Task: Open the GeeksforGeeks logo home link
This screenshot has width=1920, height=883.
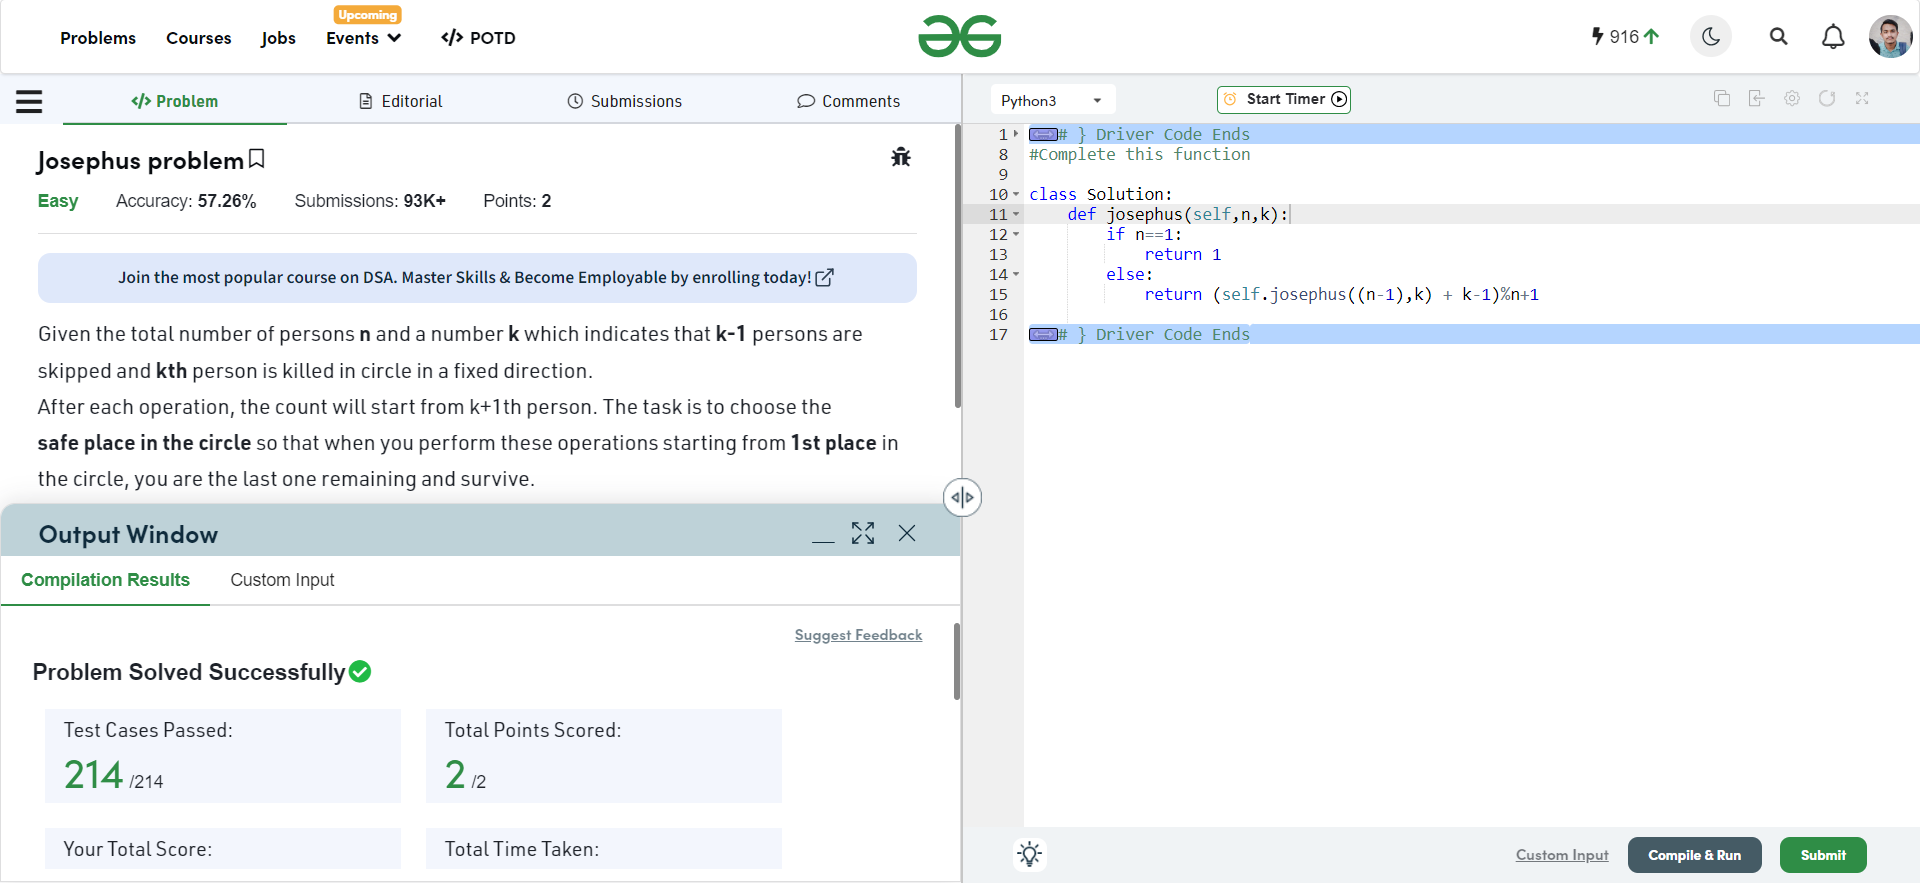Action: tap(959, 37)
